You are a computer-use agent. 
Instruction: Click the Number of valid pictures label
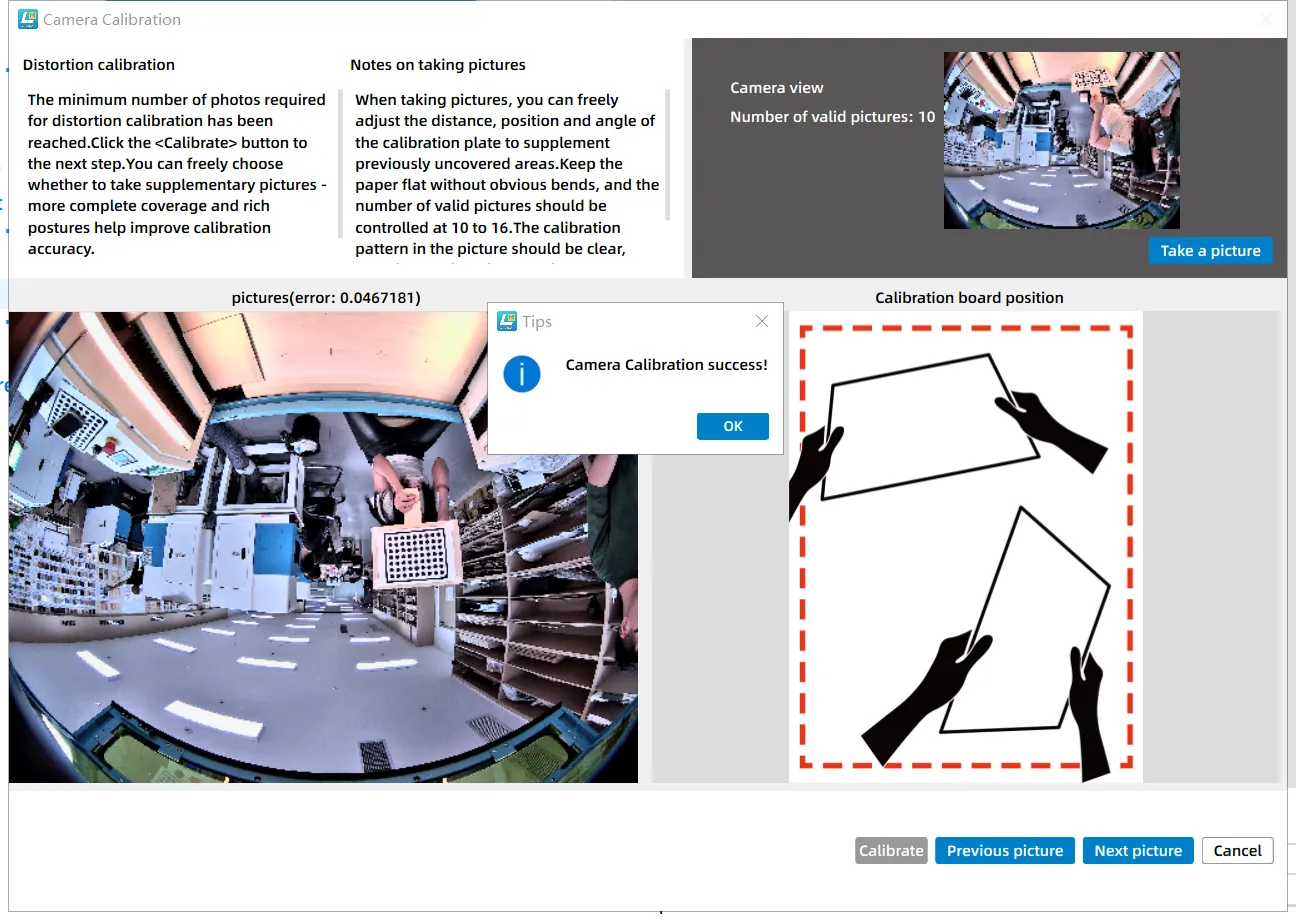tap(832, 117)
